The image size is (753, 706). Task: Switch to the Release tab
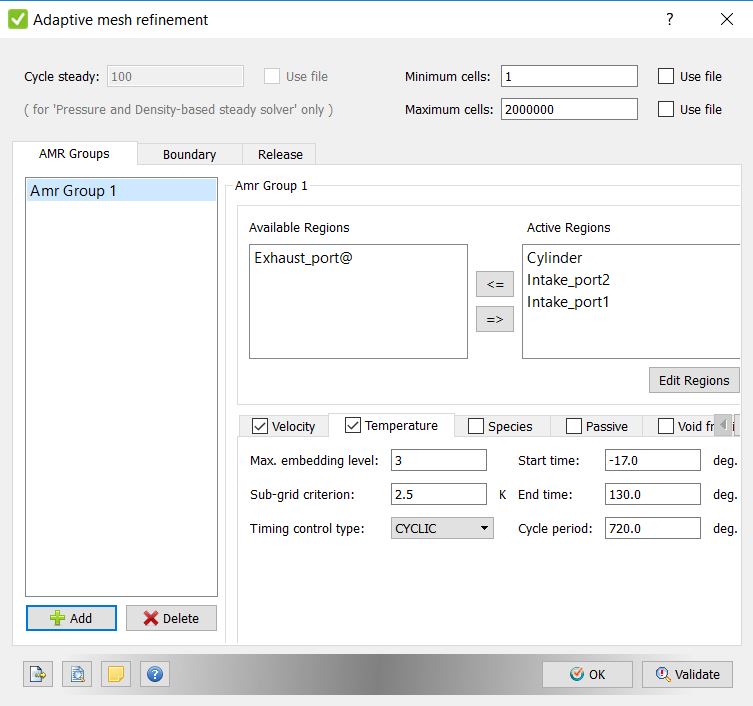280,155
